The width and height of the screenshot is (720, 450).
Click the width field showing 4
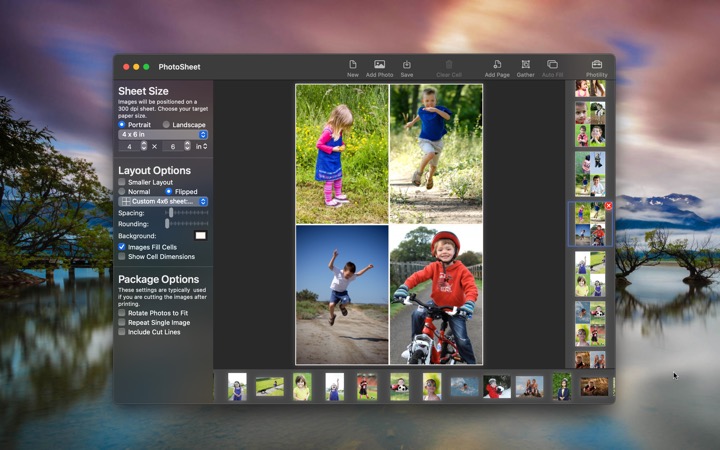click(x=129, y=146)
